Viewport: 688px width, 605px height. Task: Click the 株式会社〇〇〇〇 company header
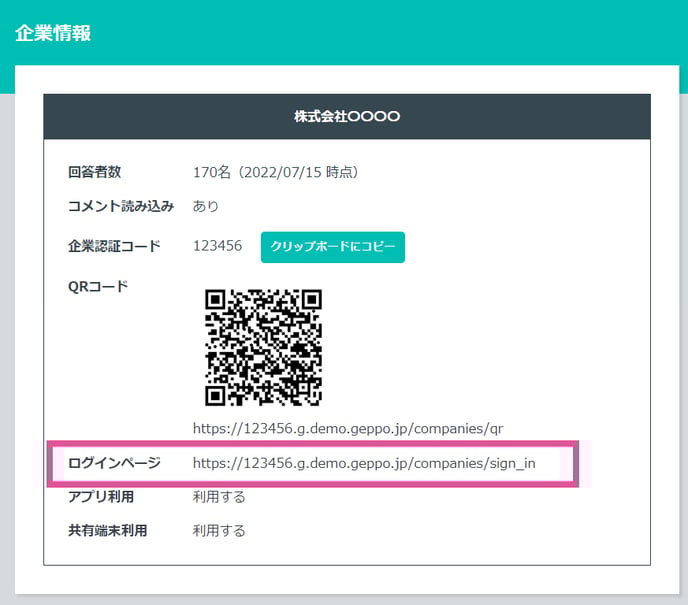[x=347, y=117]
